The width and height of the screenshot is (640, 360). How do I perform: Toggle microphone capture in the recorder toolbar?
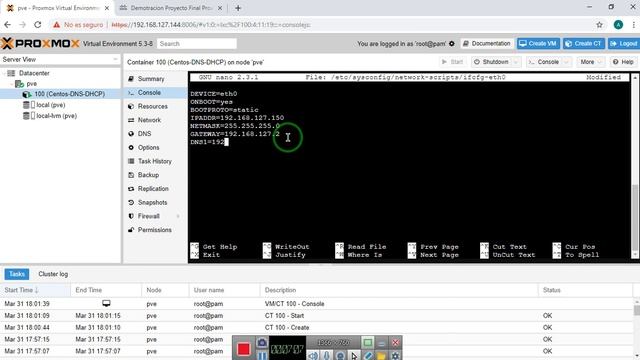pos(327,356)
